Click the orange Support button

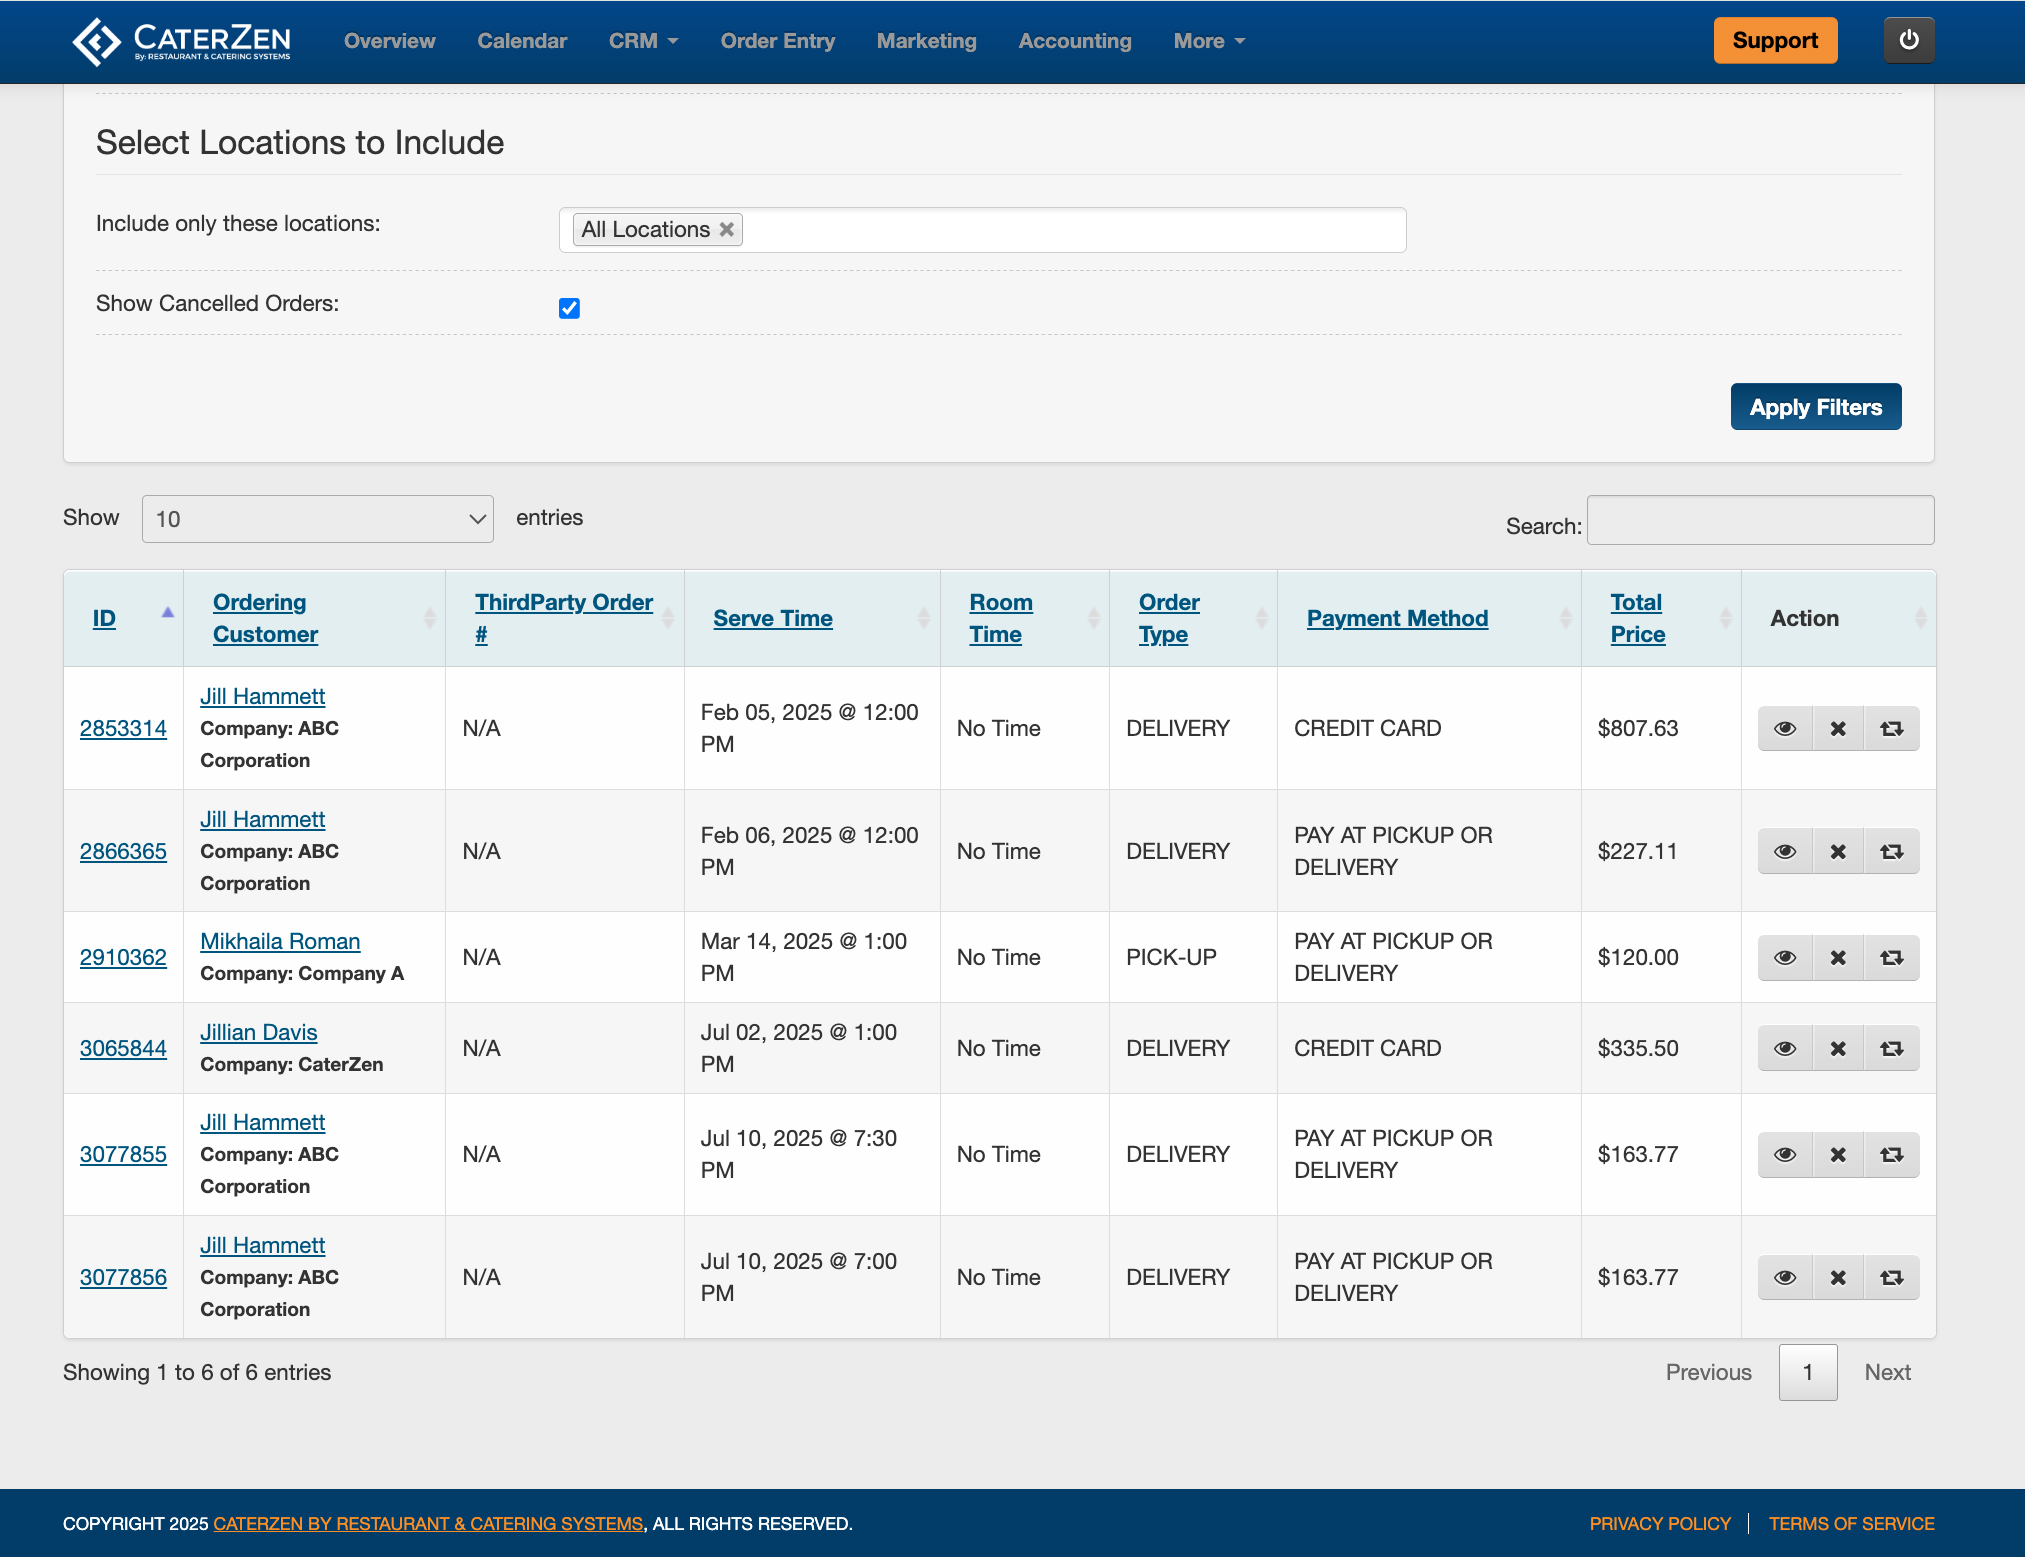point(1775,40)
